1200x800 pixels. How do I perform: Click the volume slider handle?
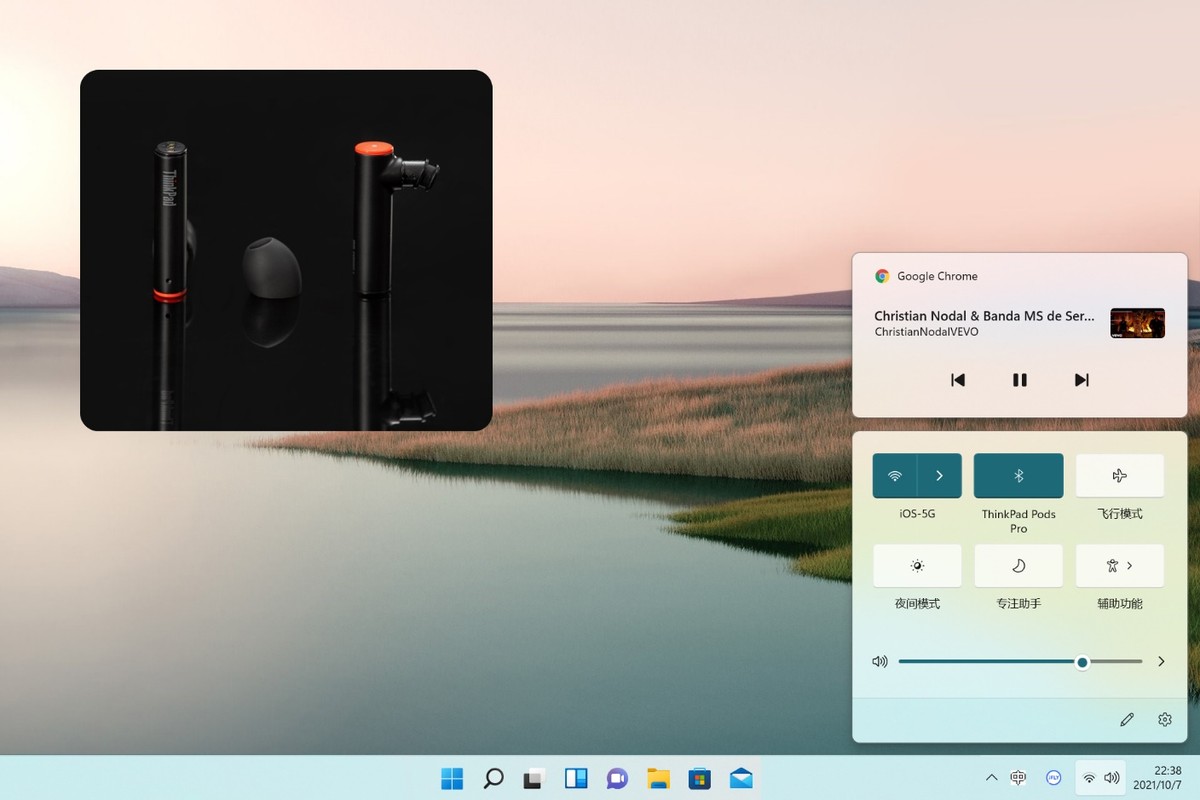click(x=1082, y=662)
